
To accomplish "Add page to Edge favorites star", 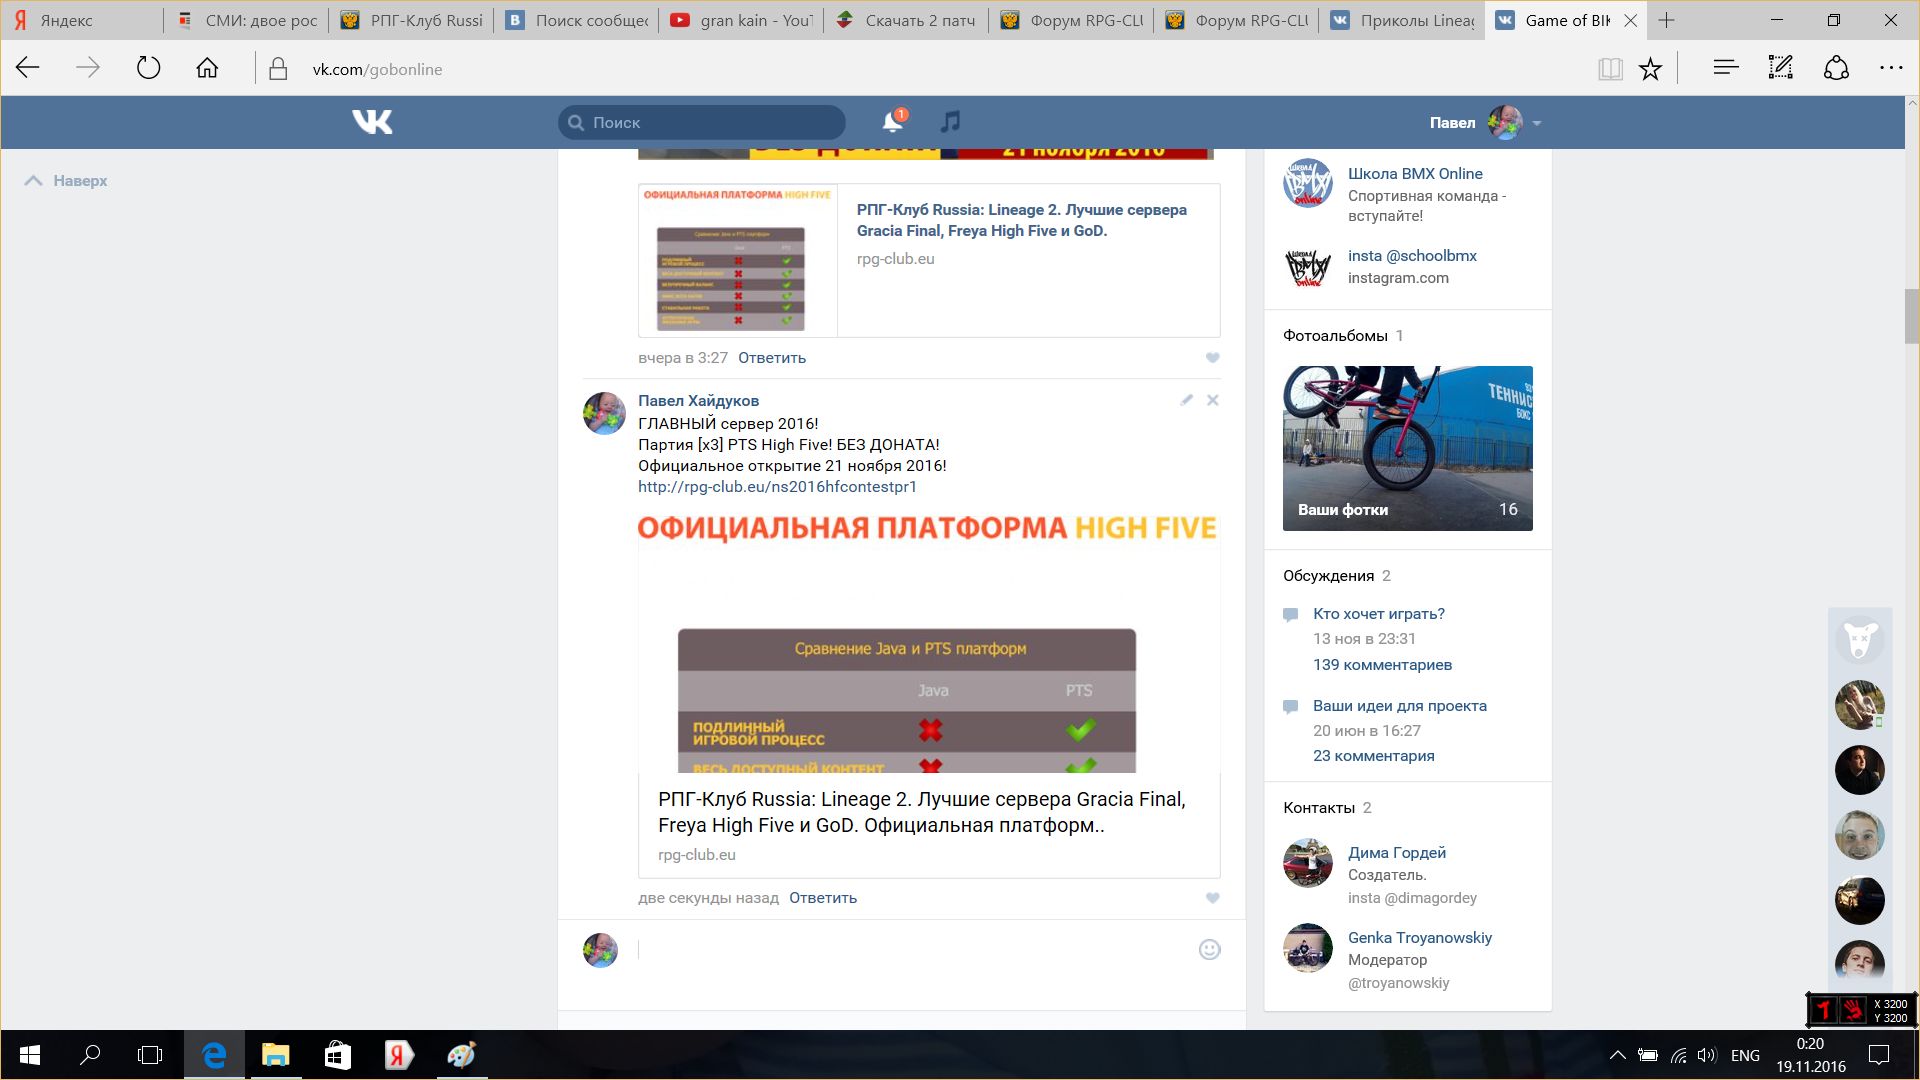I will [1650, 69].
